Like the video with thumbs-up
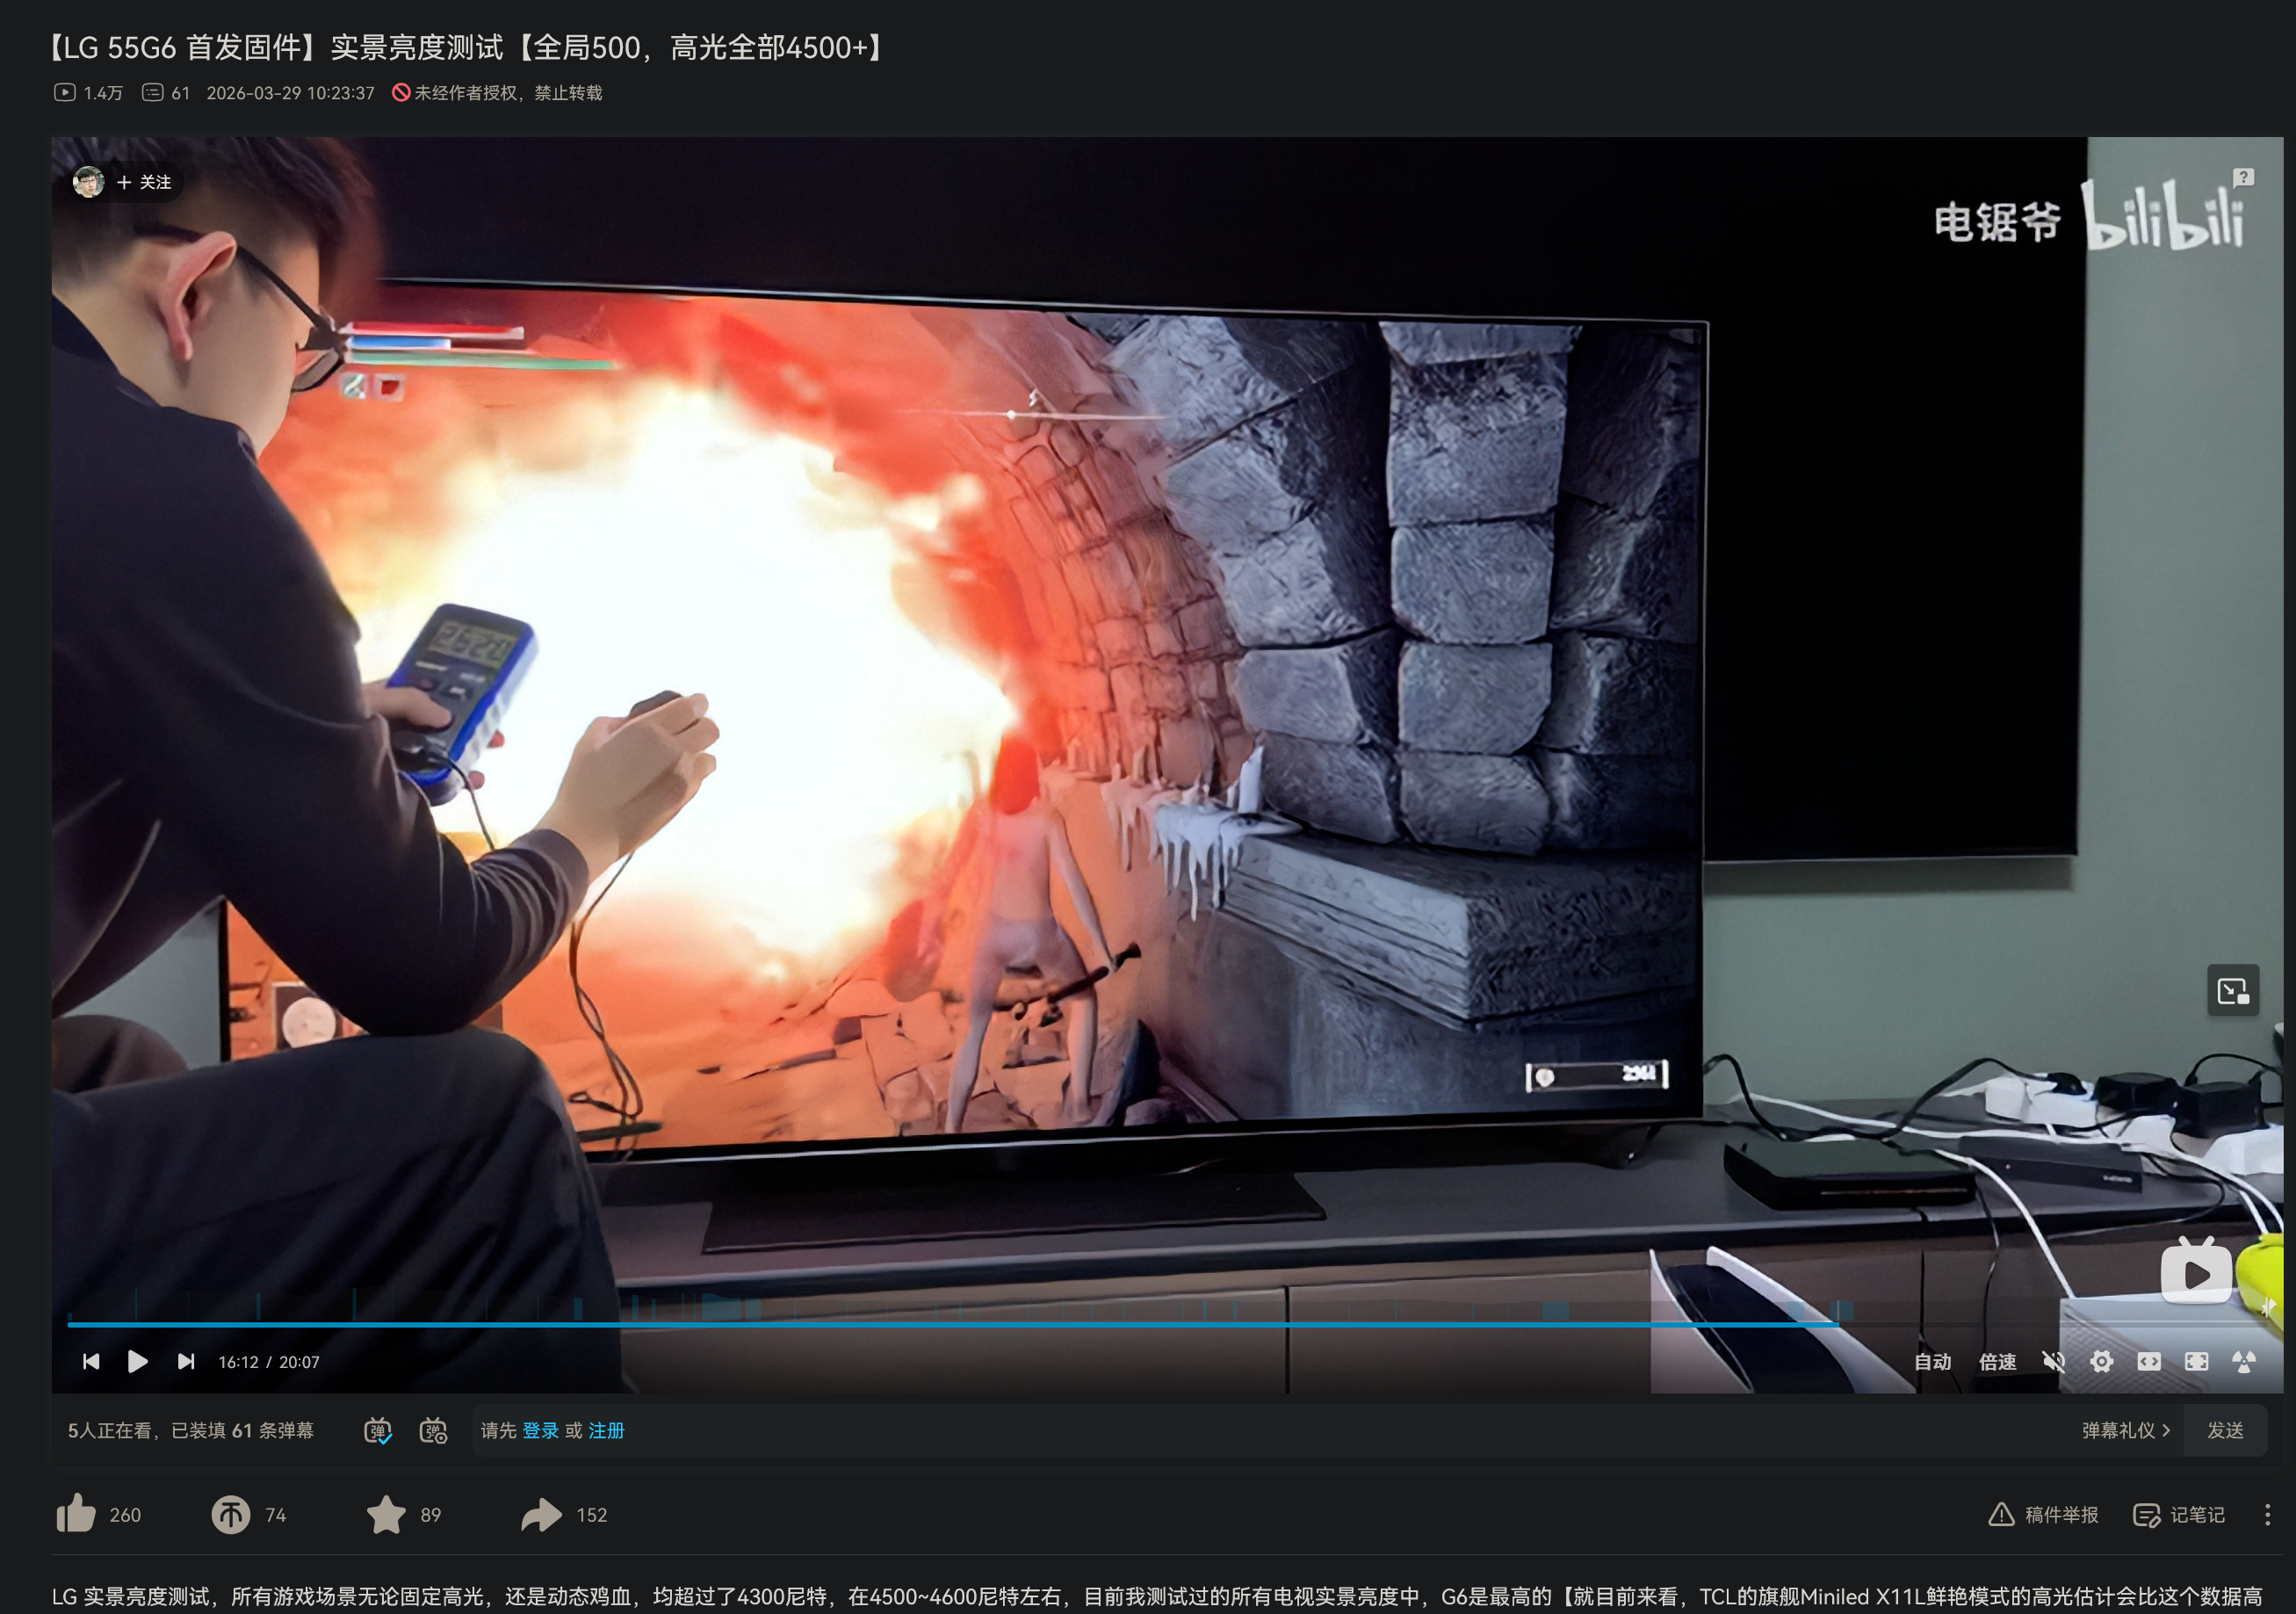2296x1614 pixels. click(76, 1515)
